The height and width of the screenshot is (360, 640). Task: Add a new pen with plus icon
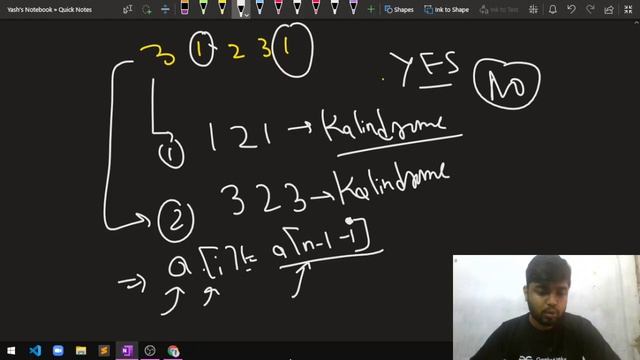coord(371,9)
